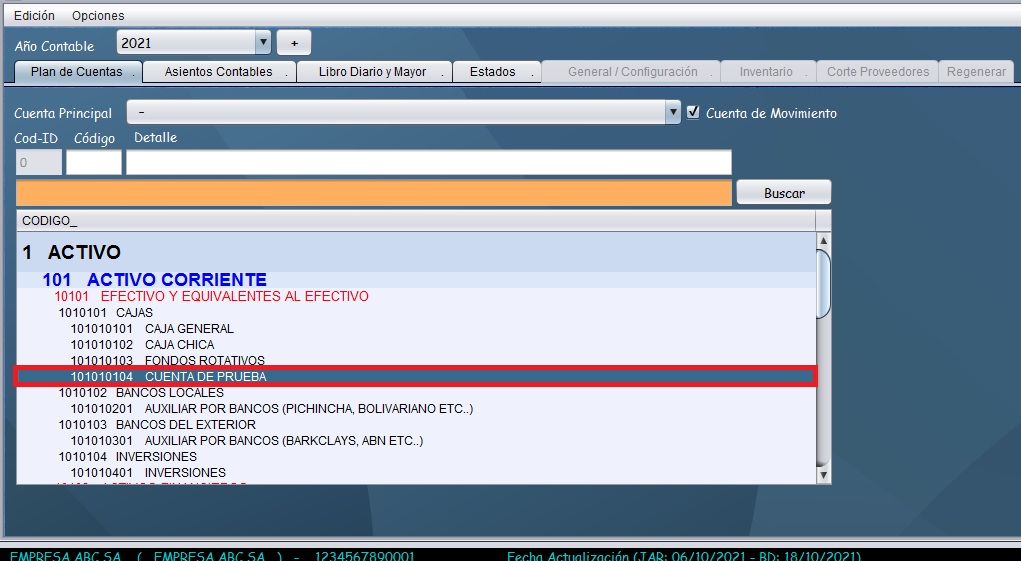This screenshot has width=1021, height=561.
Task: Open the Edición menu
Action: (x=33, y=16)
